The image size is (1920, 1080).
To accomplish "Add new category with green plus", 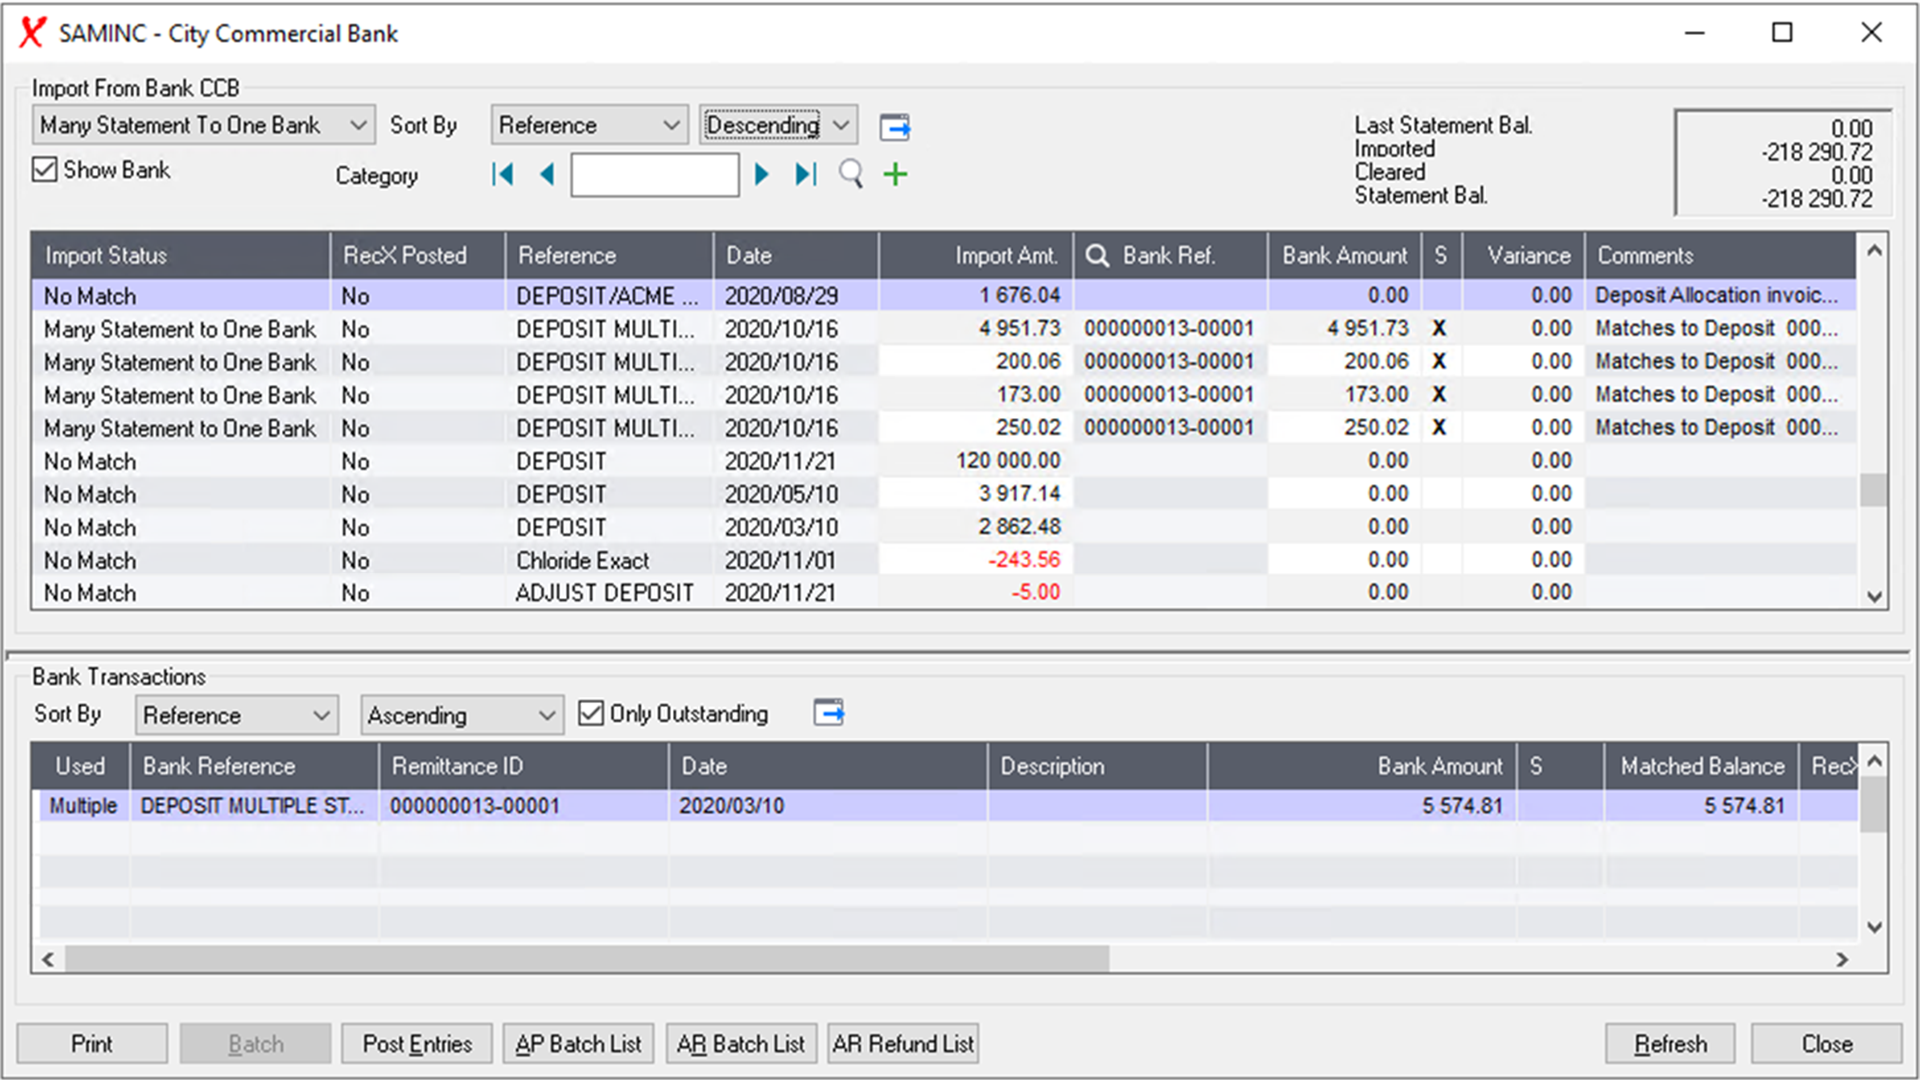I will 895,175.
